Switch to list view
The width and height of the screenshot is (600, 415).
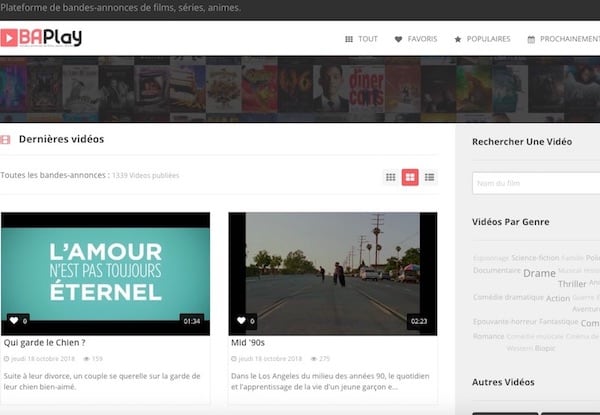click(x=429, y=177)
